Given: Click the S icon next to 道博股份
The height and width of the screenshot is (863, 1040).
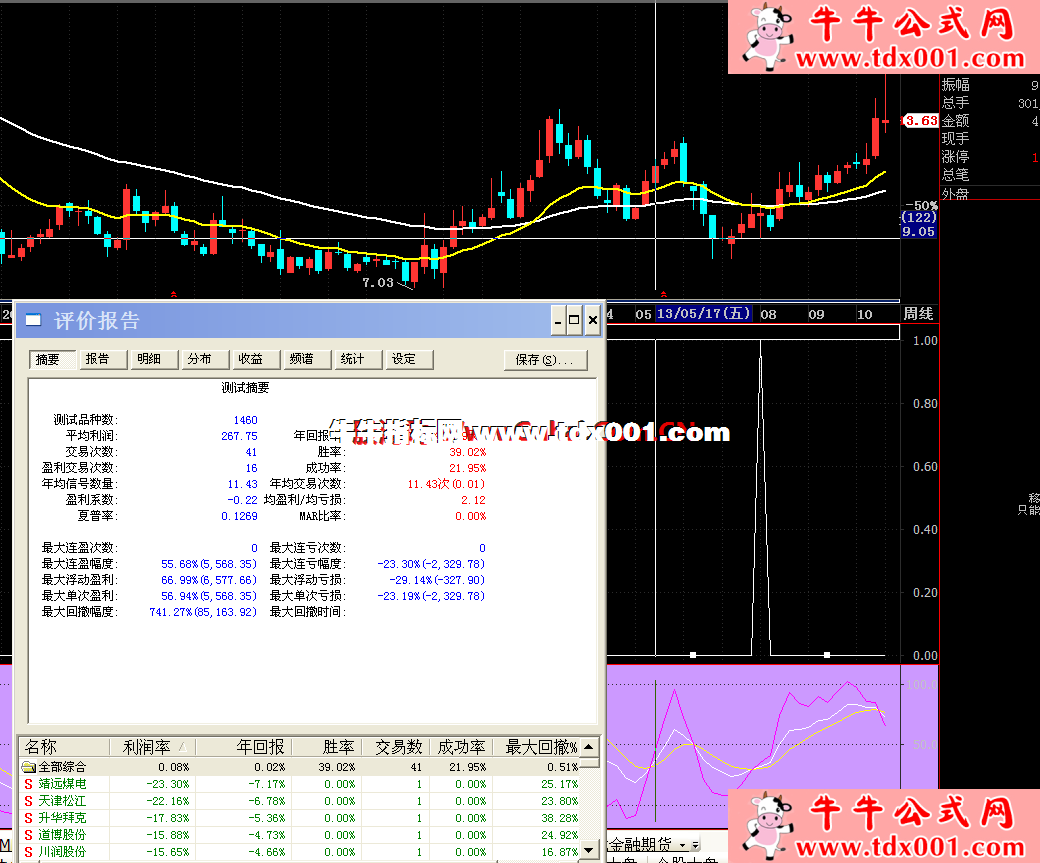Looking at the screenshot, I should 29,835.
